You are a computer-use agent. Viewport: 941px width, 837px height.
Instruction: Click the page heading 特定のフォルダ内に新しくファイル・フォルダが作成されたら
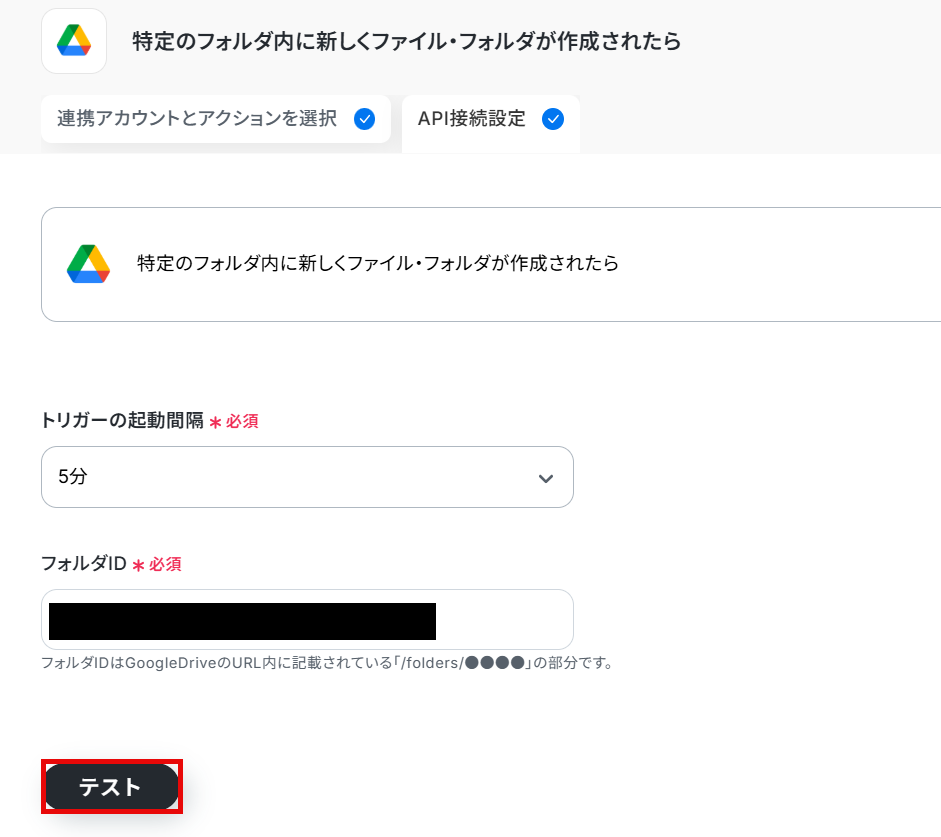tap(406, 41)
